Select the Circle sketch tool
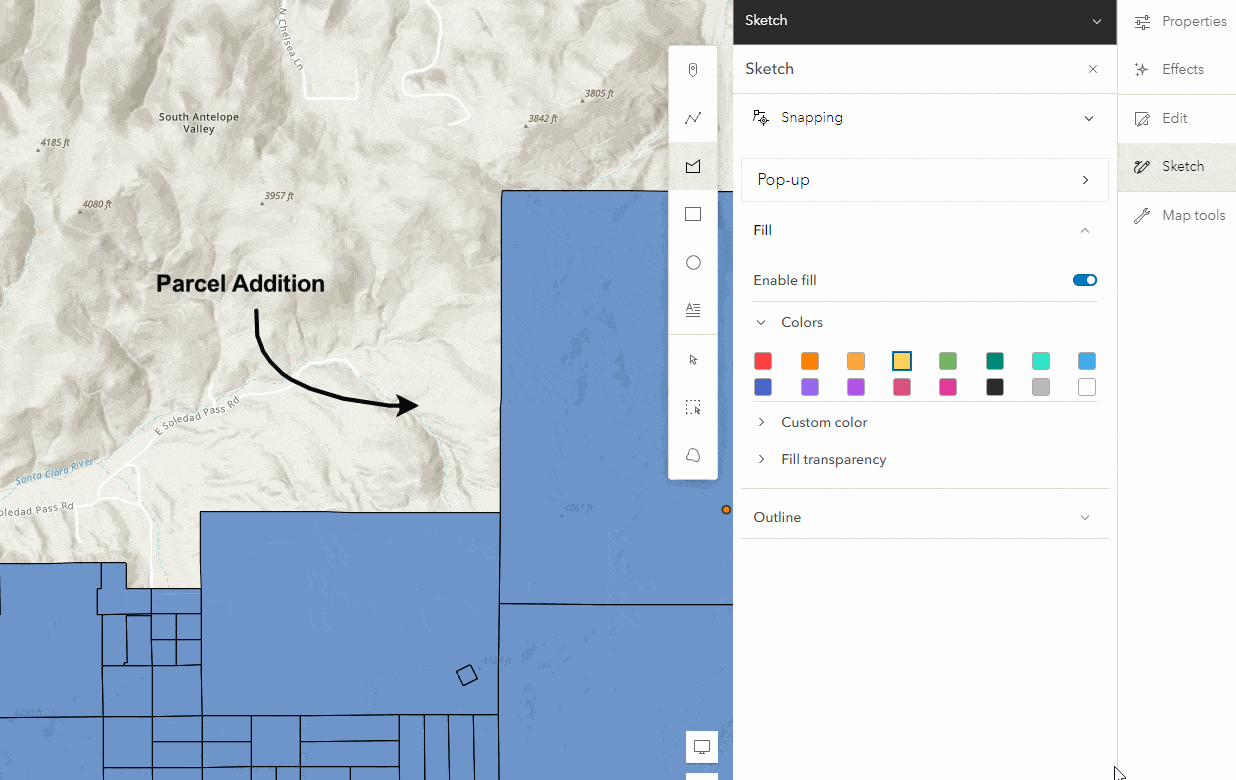This screenshot has width=1236, height=780. pyautogui.click(x=692, y=262)
